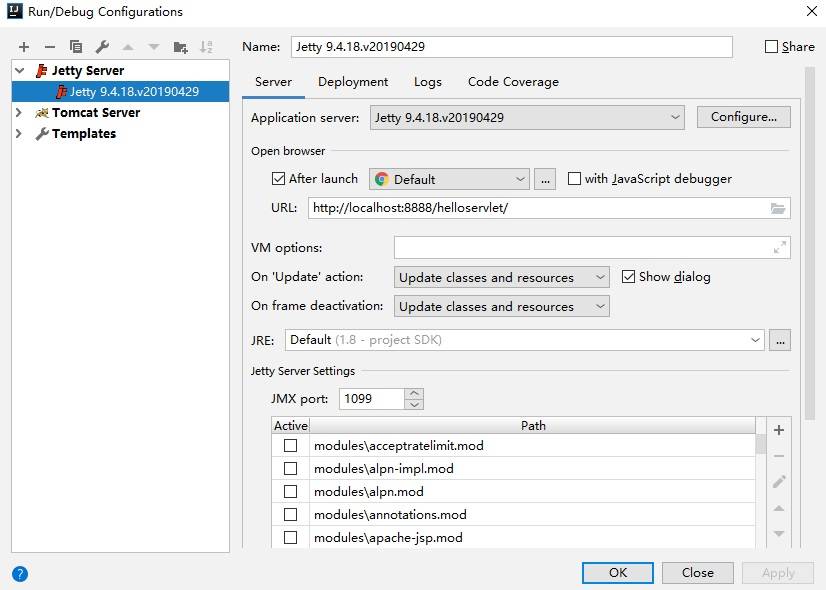This screenshot has width=826, height=590.
Task: Click the folder icon in URL field
Action: click(778, 208)
